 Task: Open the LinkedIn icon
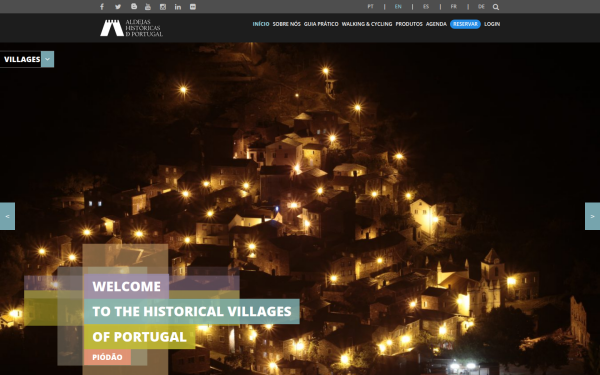pos(178,7)
